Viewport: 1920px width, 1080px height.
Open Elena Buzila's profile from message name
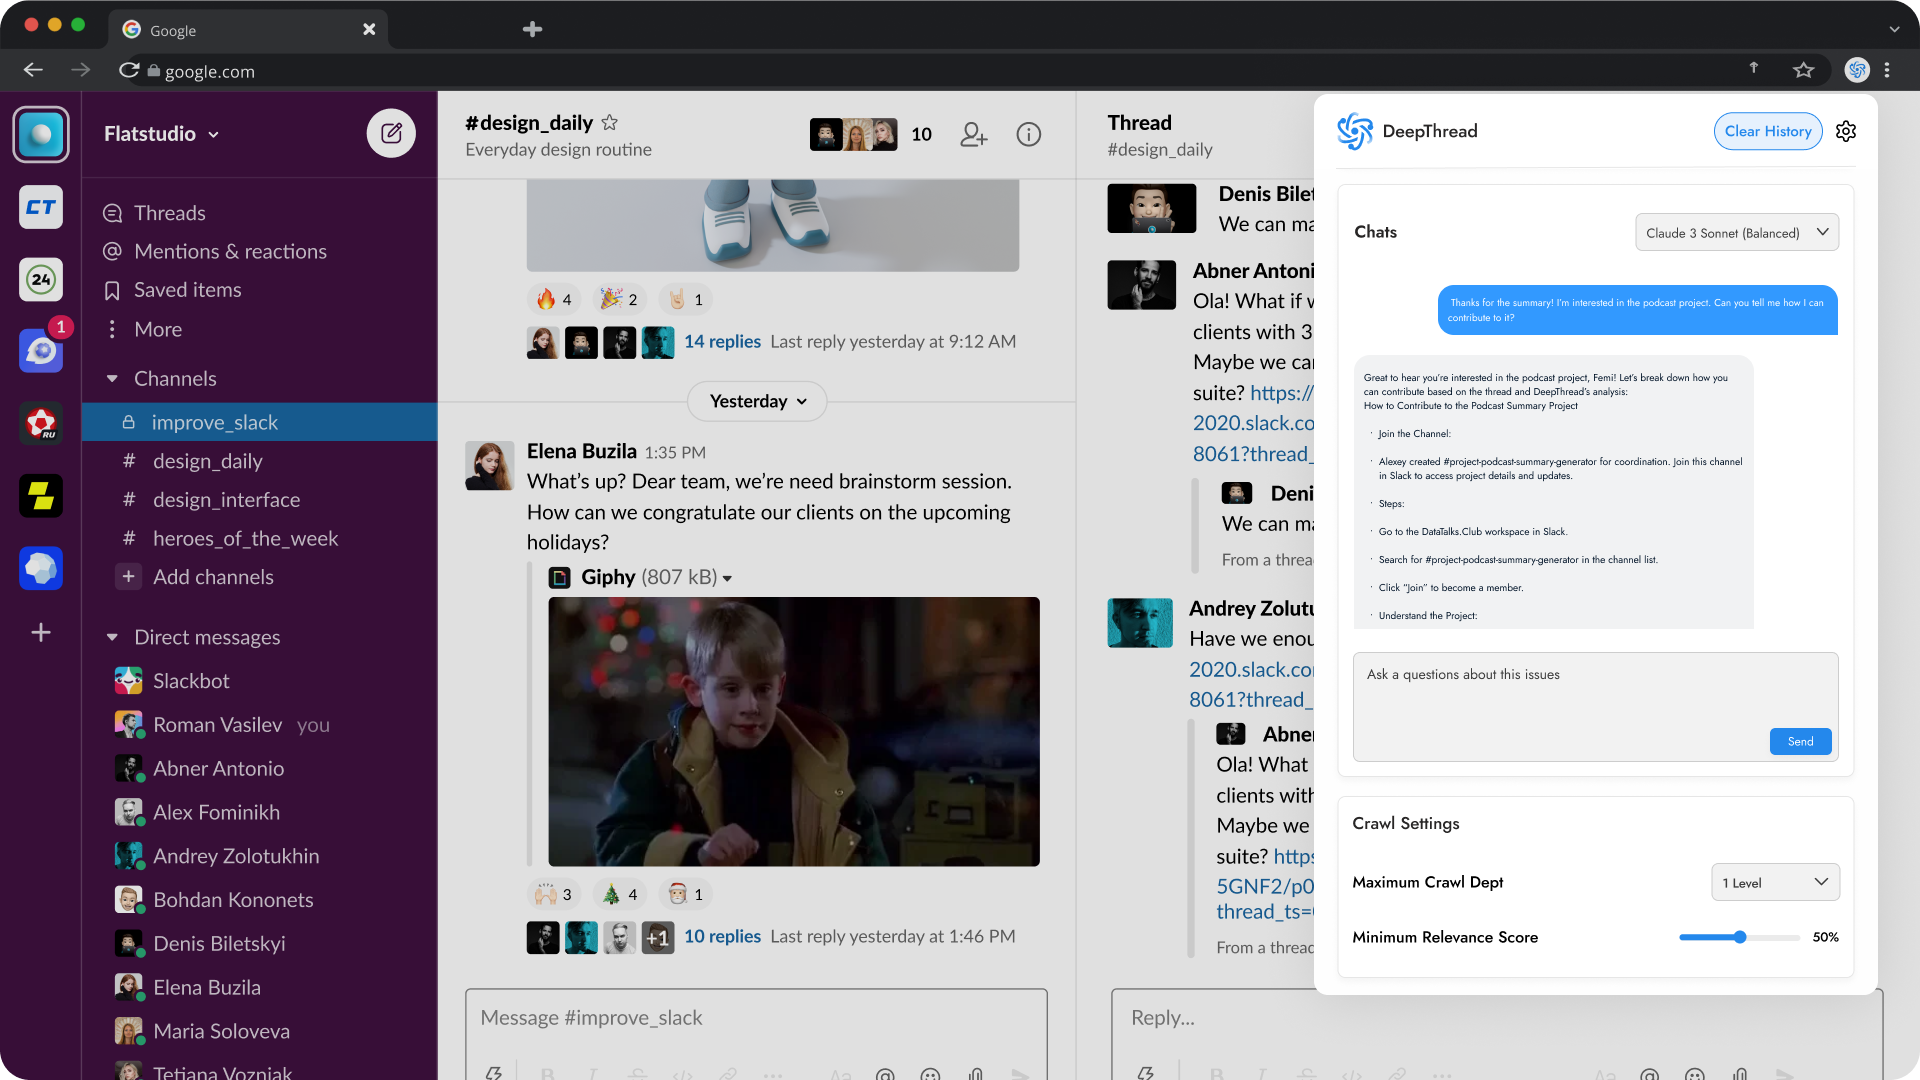(582, 451)
